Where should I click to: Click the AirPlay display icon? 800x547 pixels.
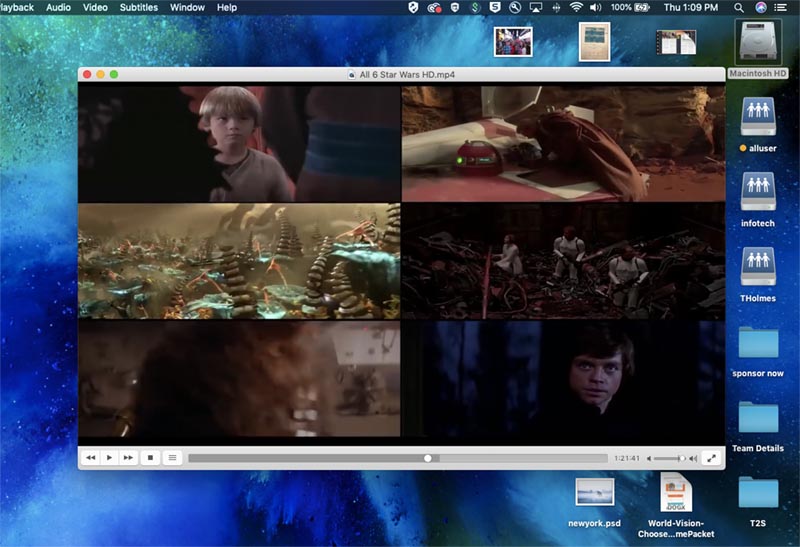point(536,8)
